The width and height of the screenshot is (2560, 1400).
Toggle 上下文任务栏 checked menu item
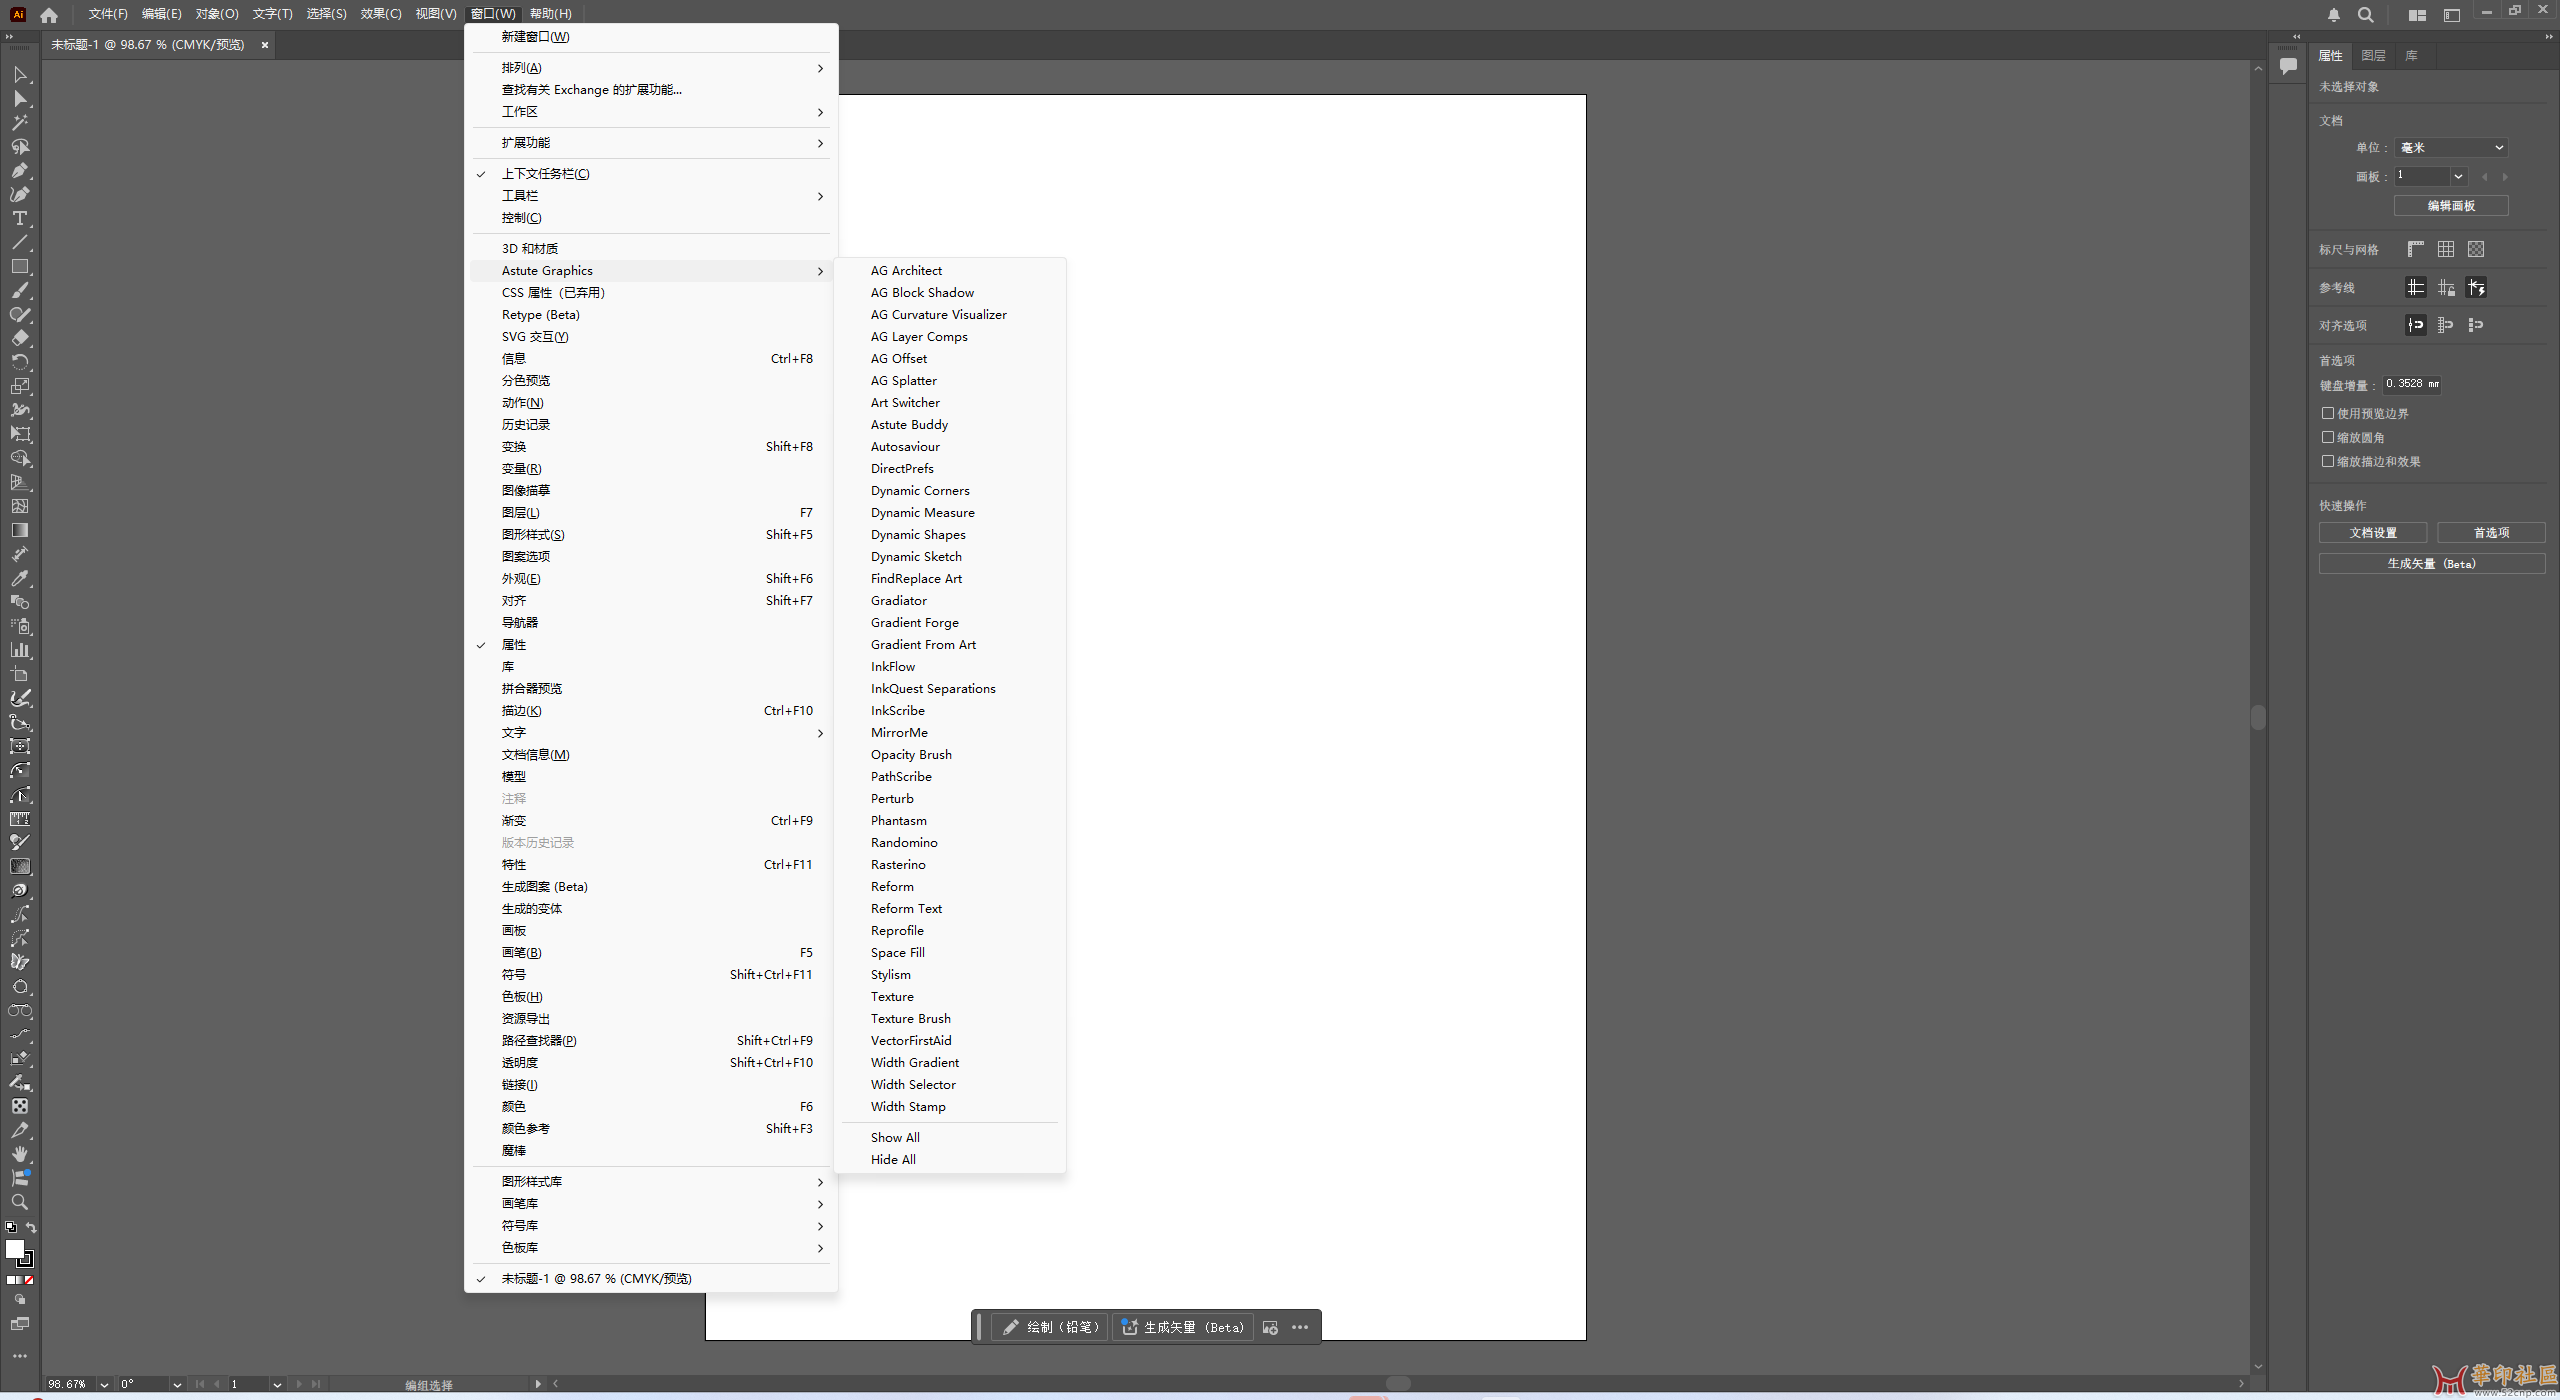point(650,174)
